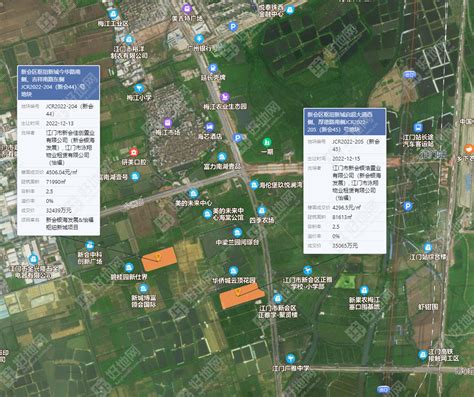Click the red 研美口腔 clinic marker
Screen dimensions: 474x397
point(134,152)
